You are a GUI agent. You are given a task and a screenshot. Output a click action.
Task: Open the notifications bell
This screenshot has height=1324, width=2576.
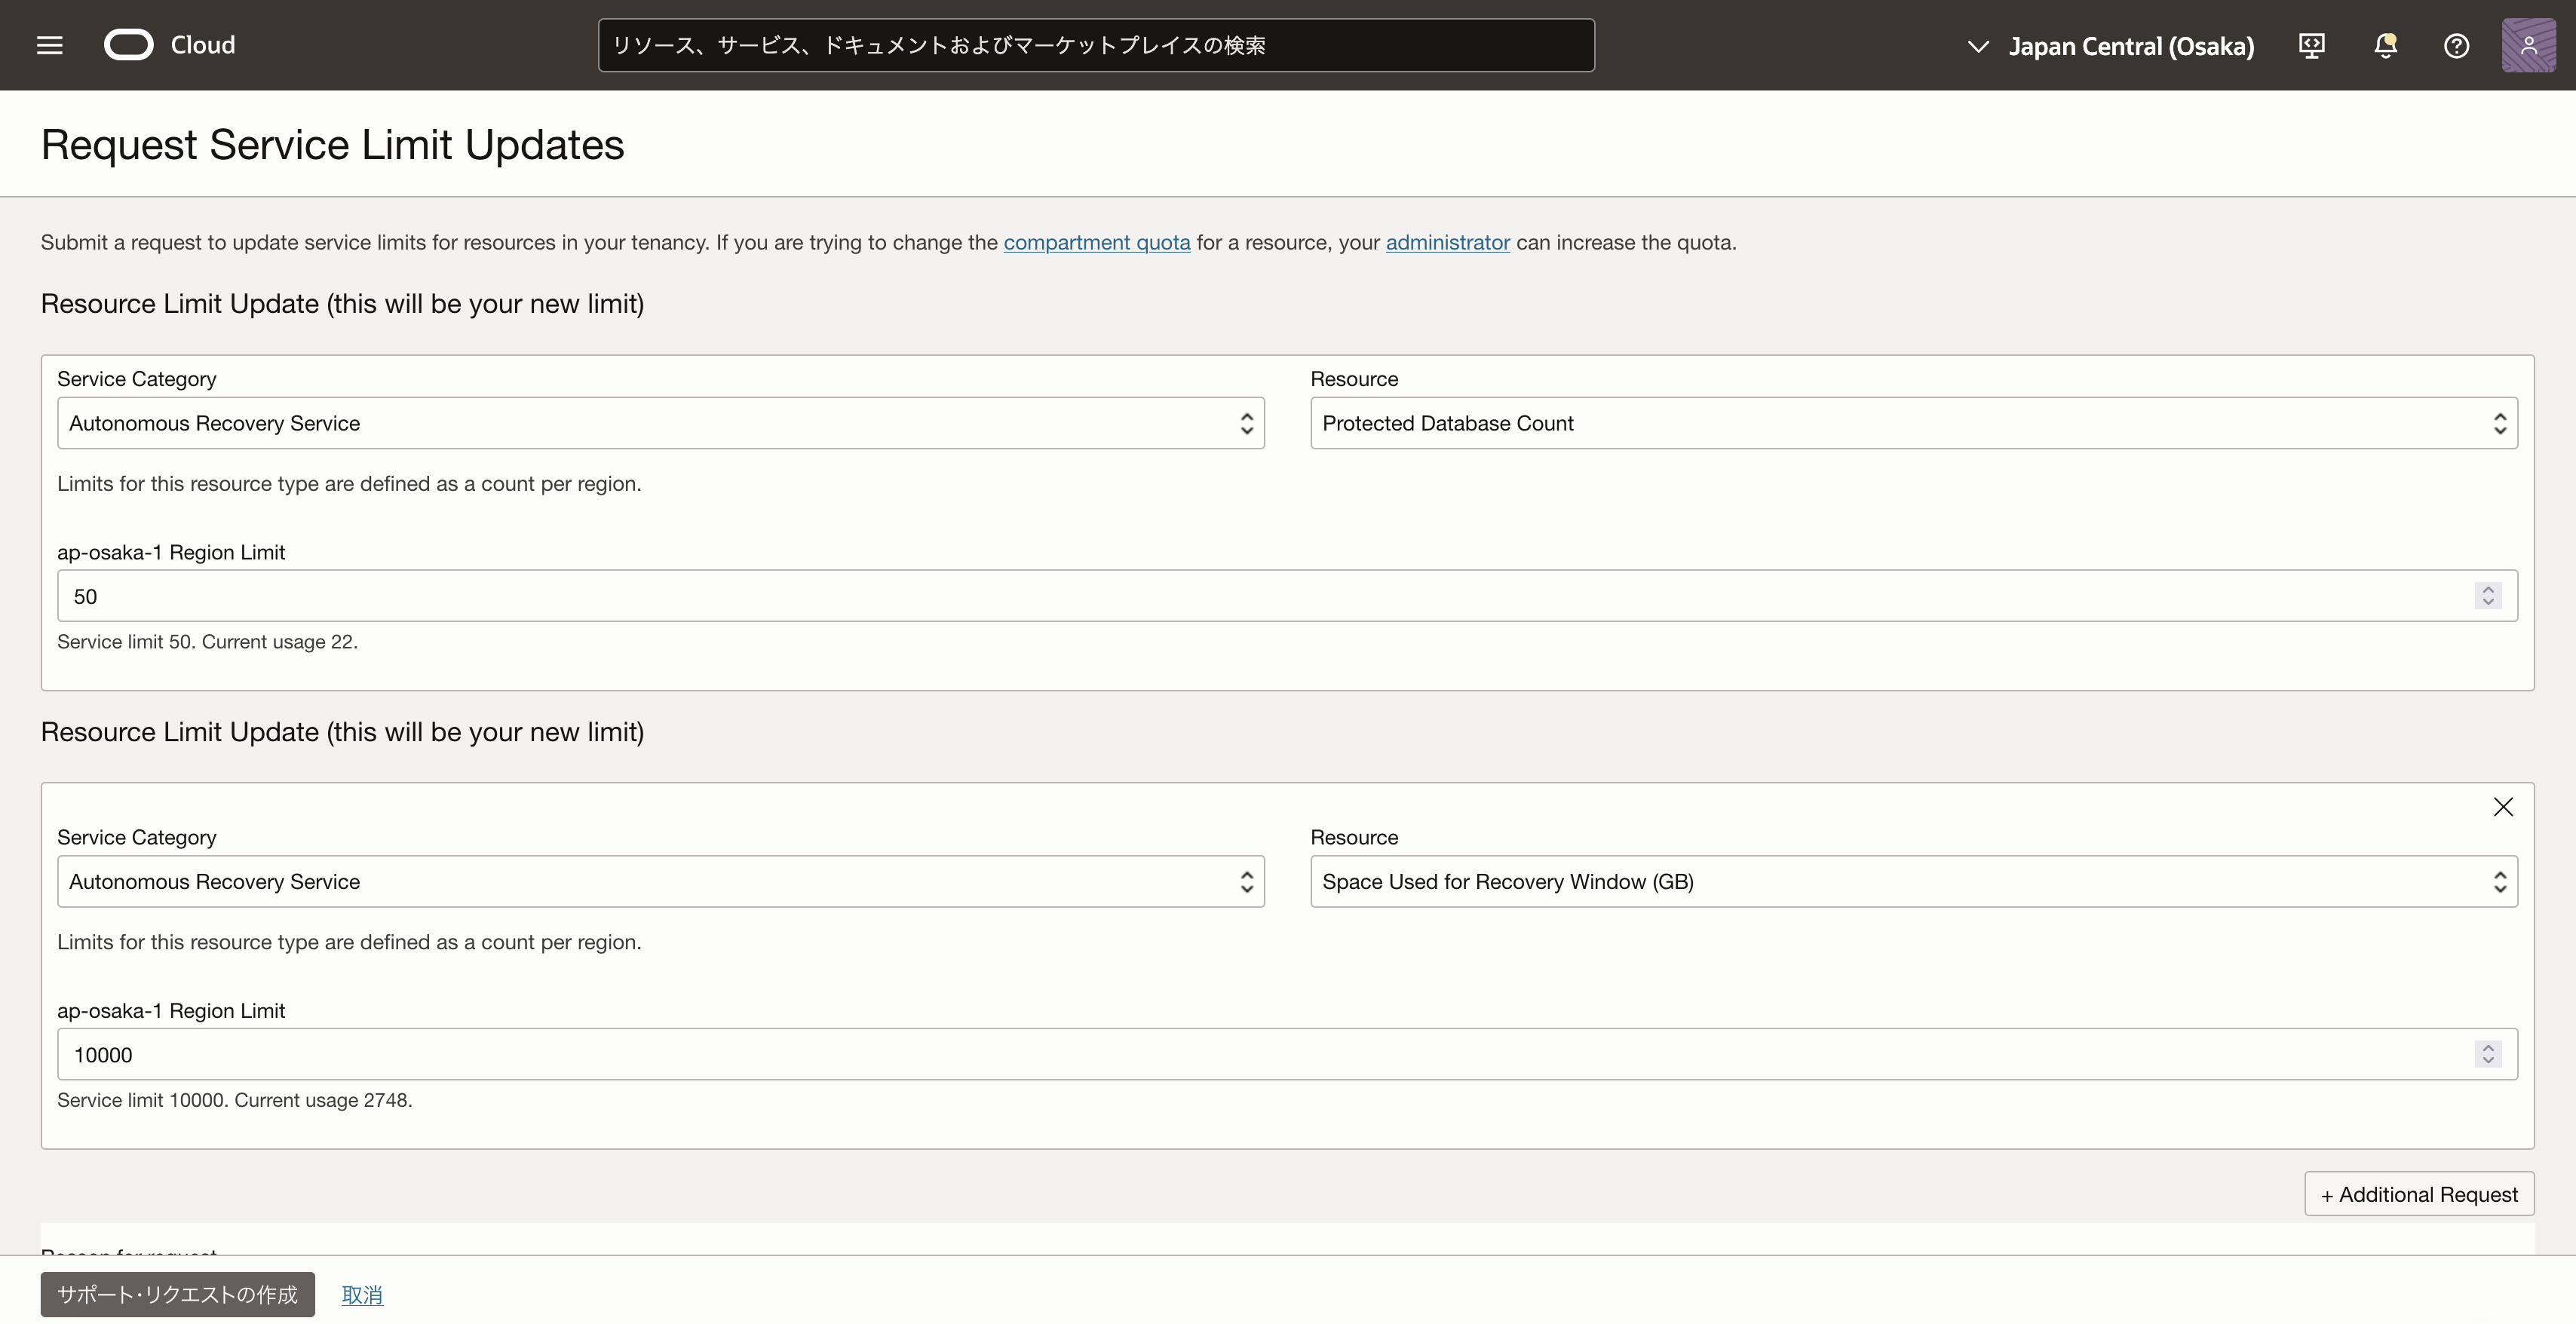pyautogui.click(x=2385, y=45)
